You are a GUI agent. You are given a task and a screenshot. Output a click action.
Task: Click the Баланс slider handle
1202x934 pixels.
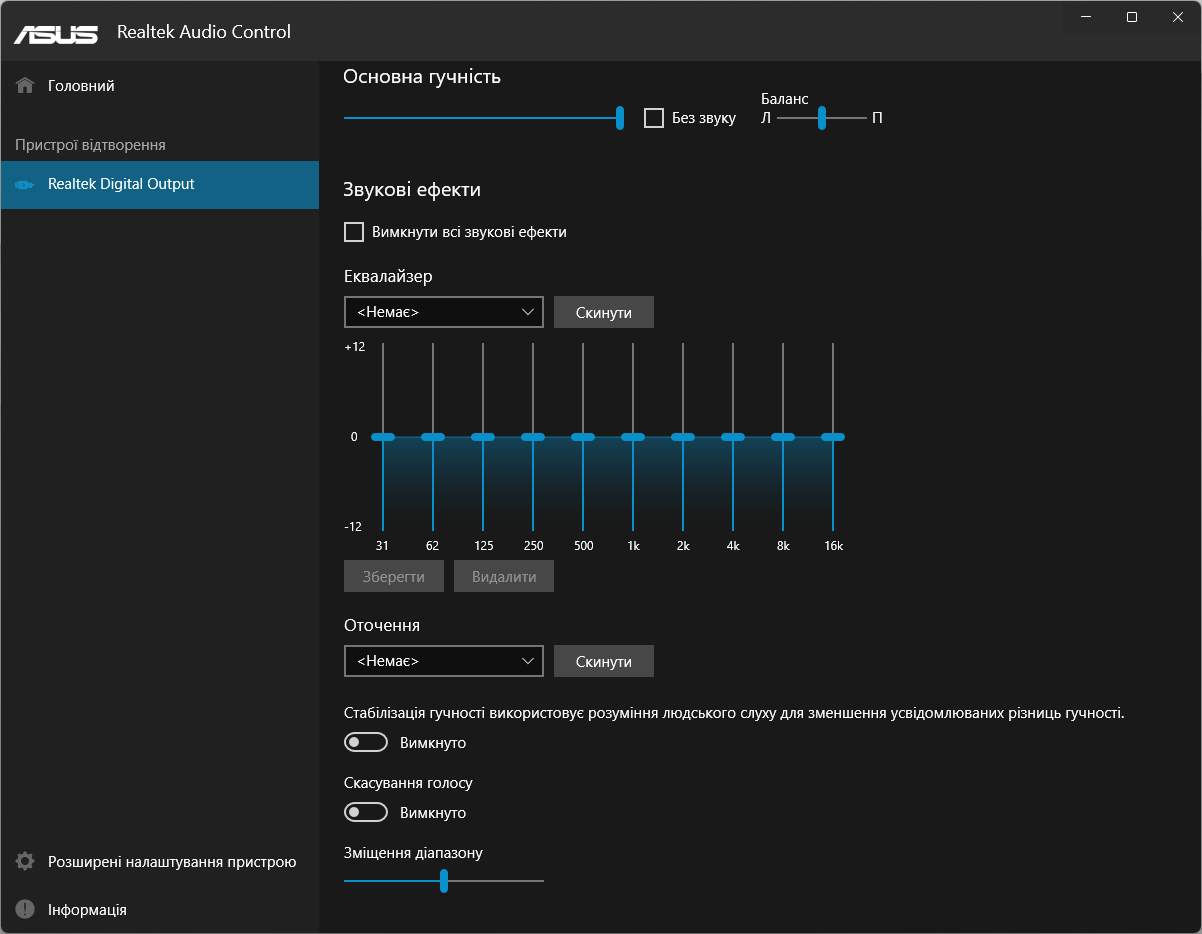pos(822,117)
